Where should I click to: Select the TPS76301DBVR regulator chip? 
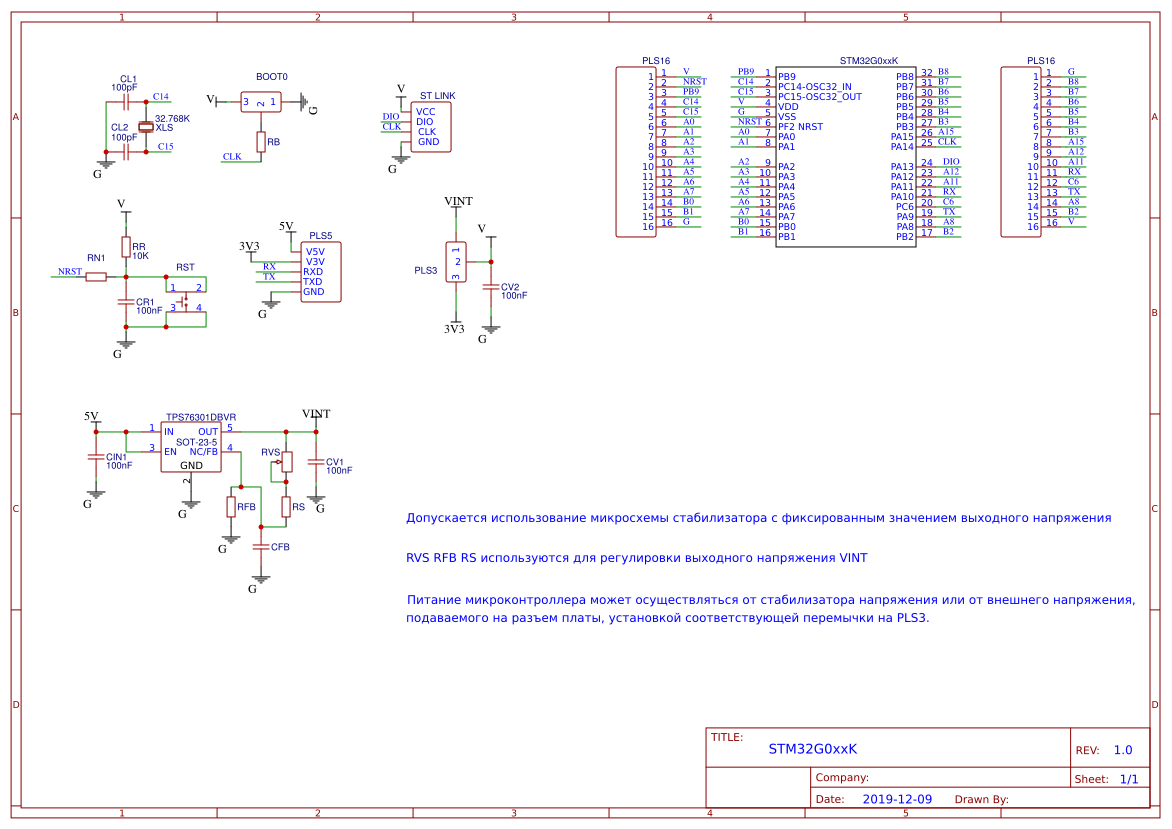[x=191, y=448]
